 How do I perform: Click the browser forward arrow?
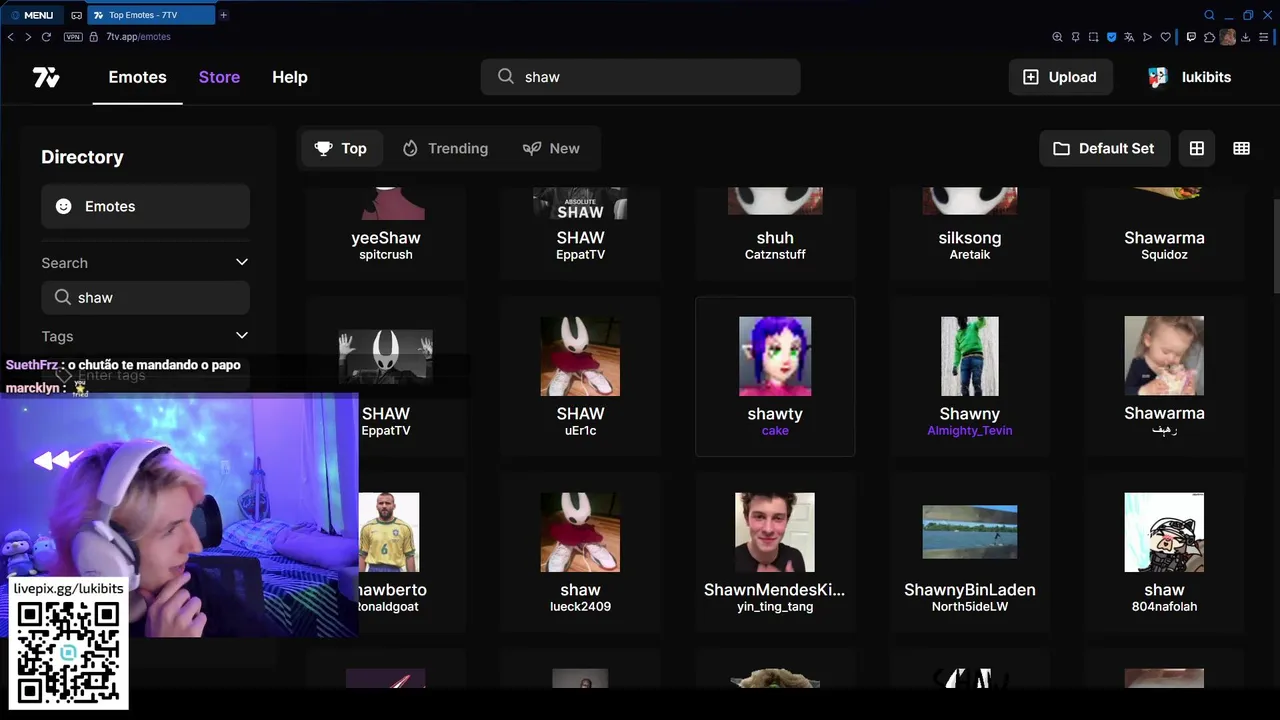point(28,37)
